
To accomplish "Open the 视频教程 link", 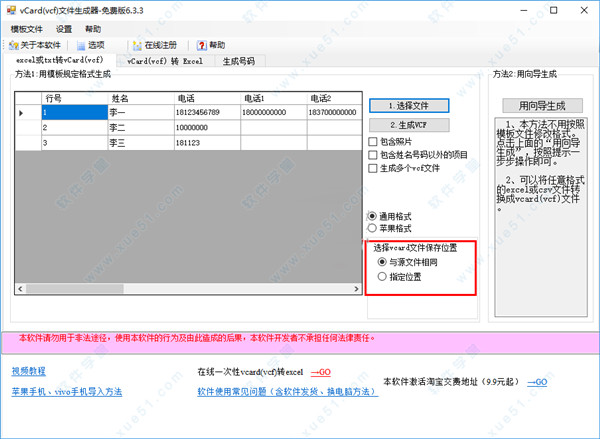I will (x=29, y=370).
